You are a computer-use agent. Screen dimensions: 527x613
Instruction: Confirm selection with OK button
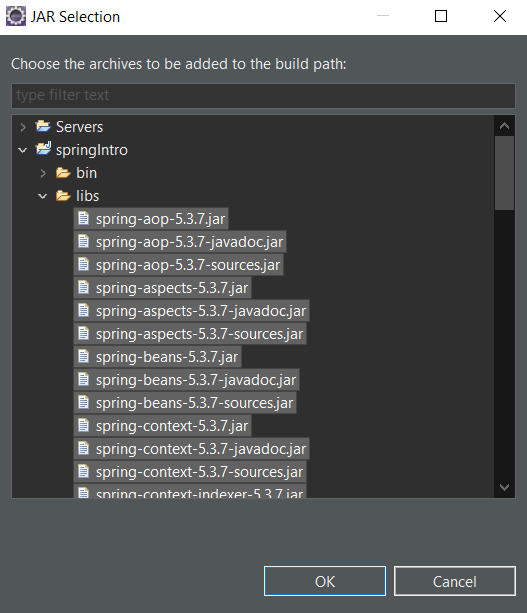point(325,581)
